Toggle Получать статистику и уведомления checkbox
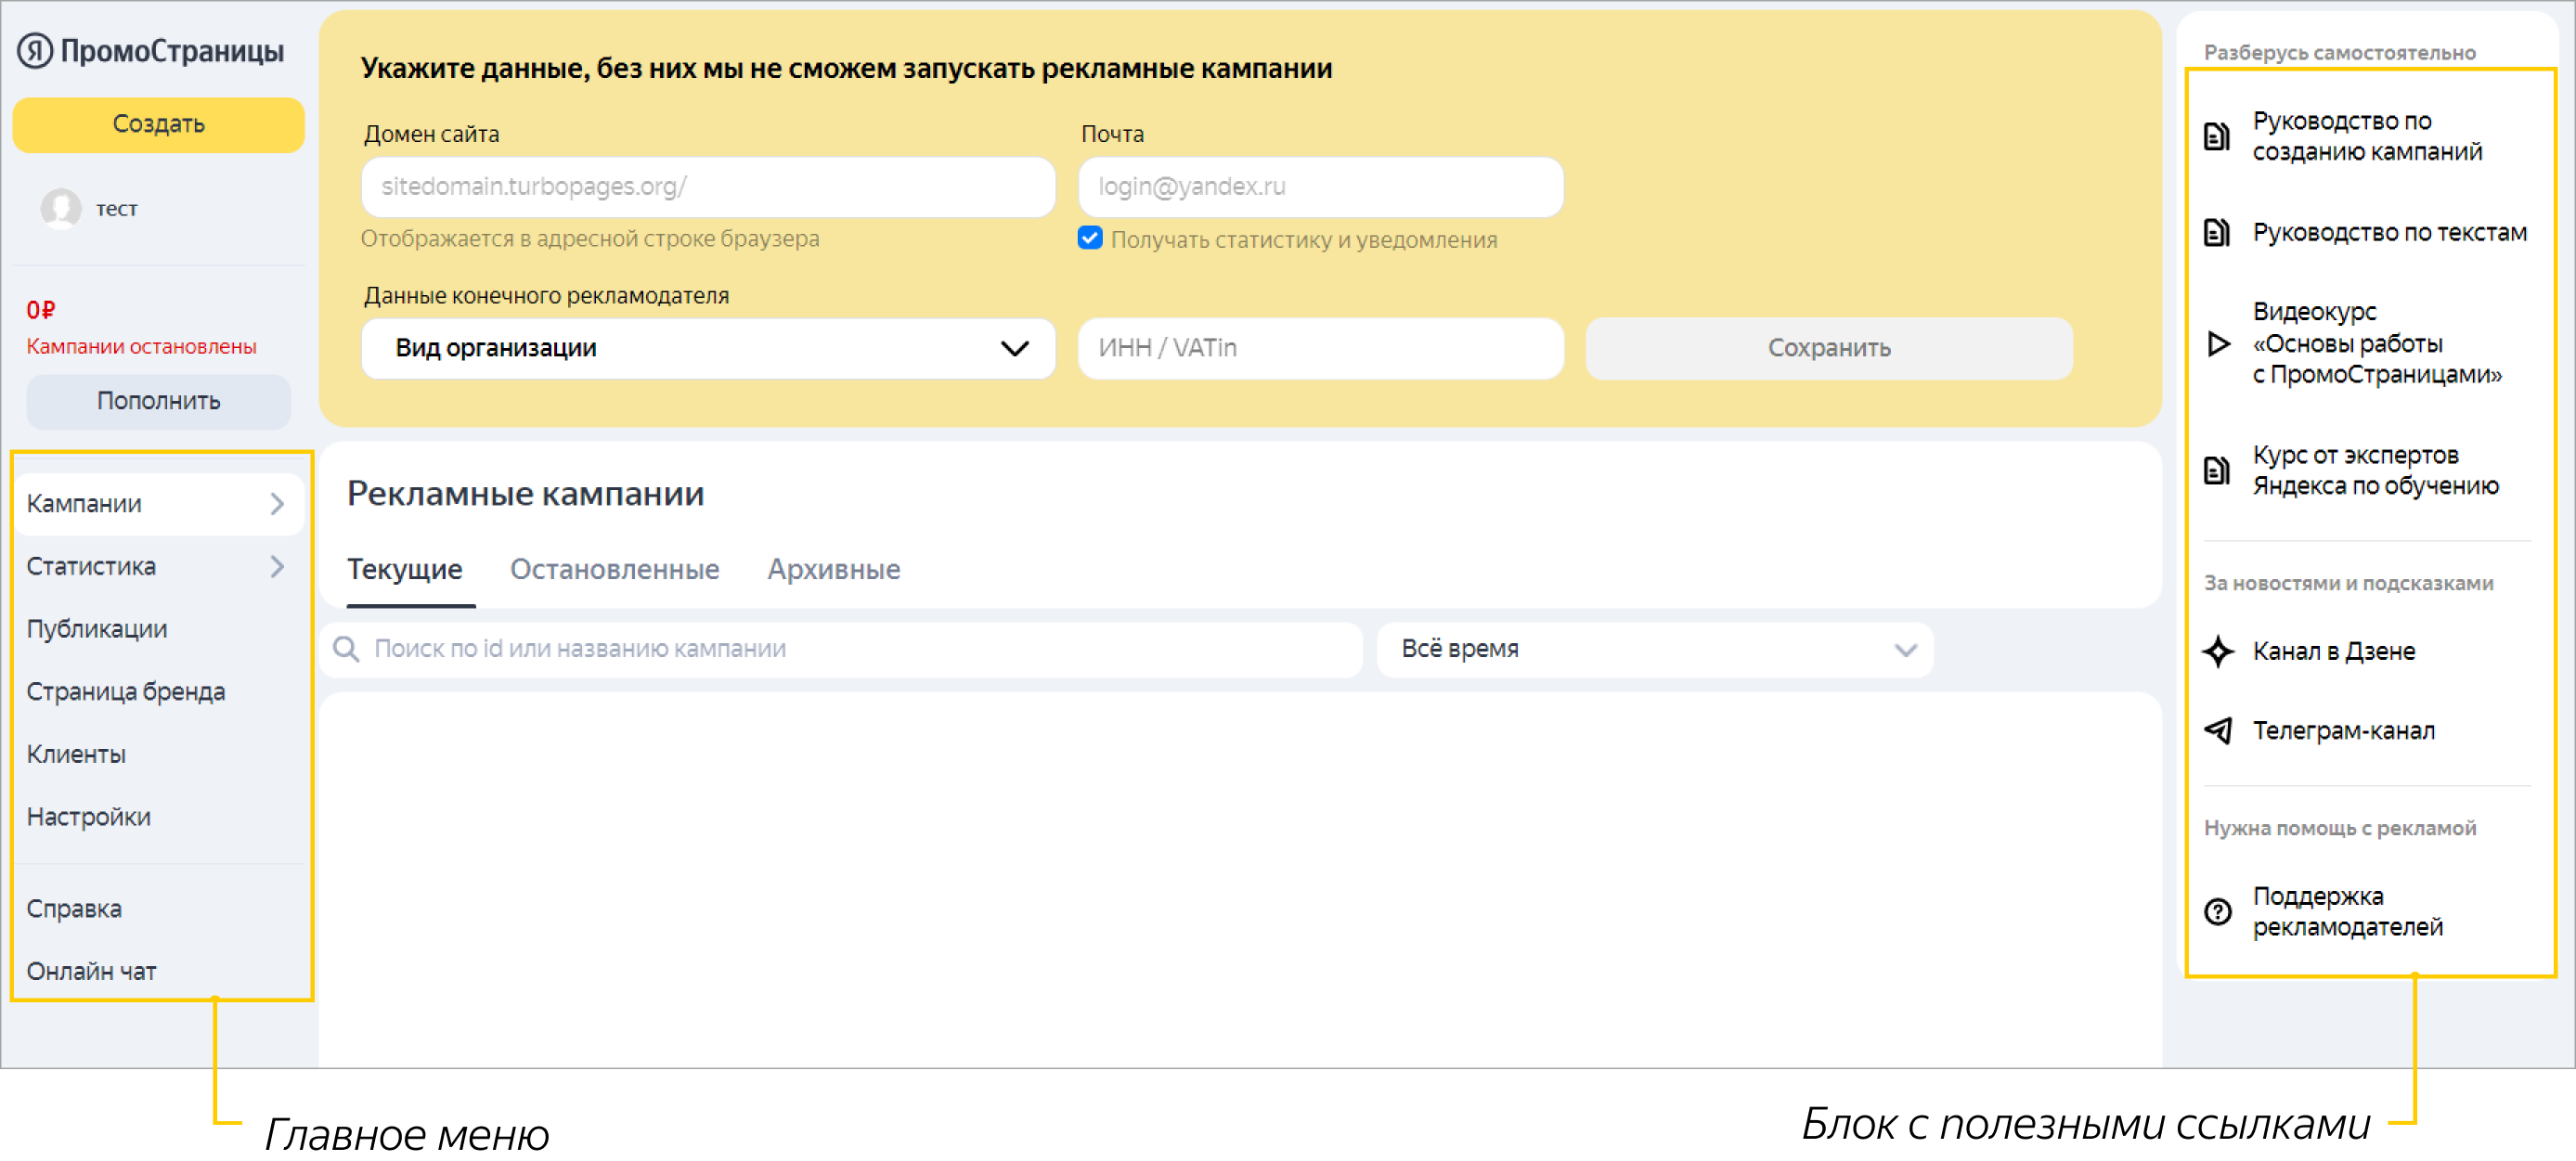 (1090, 238)
